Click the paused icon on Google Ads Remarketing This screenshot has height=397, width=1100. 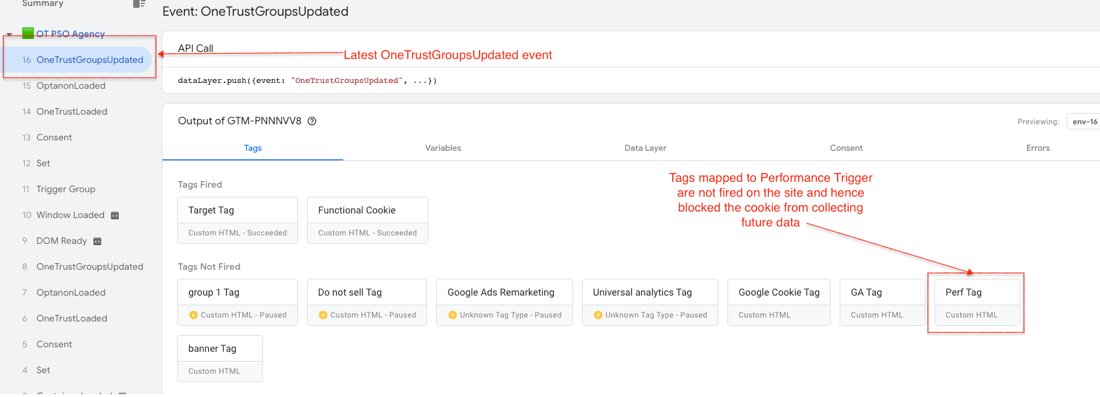[x=452, y=315]
